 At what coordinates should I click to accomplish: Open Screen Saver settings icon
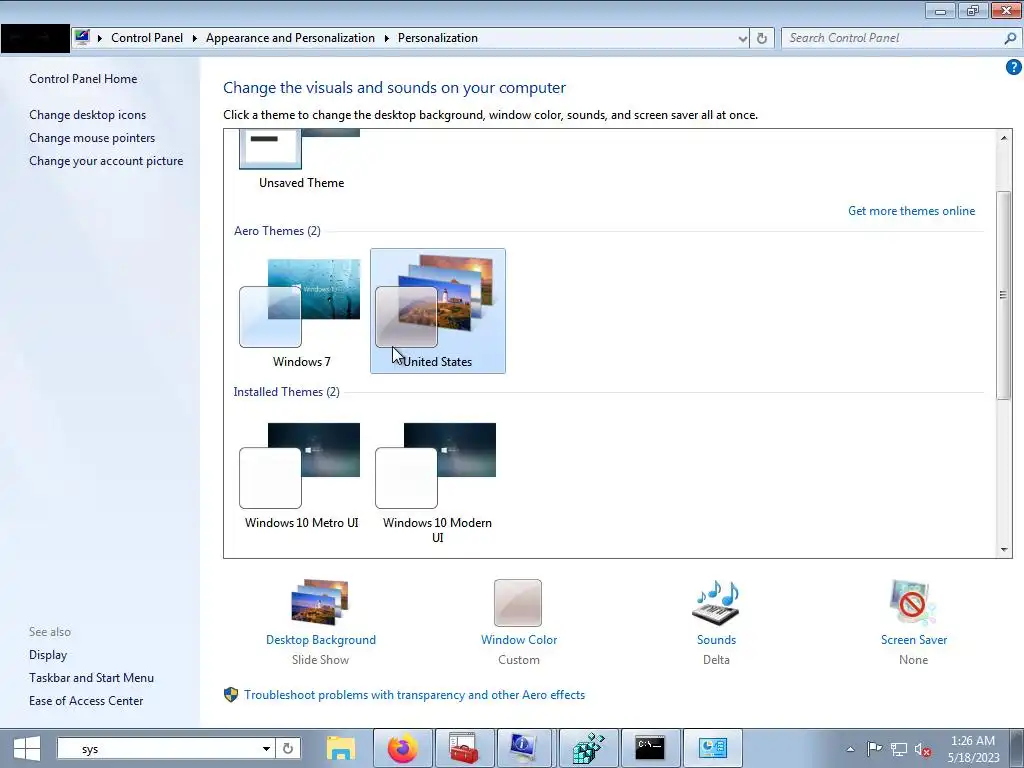(x=913, y=603)
